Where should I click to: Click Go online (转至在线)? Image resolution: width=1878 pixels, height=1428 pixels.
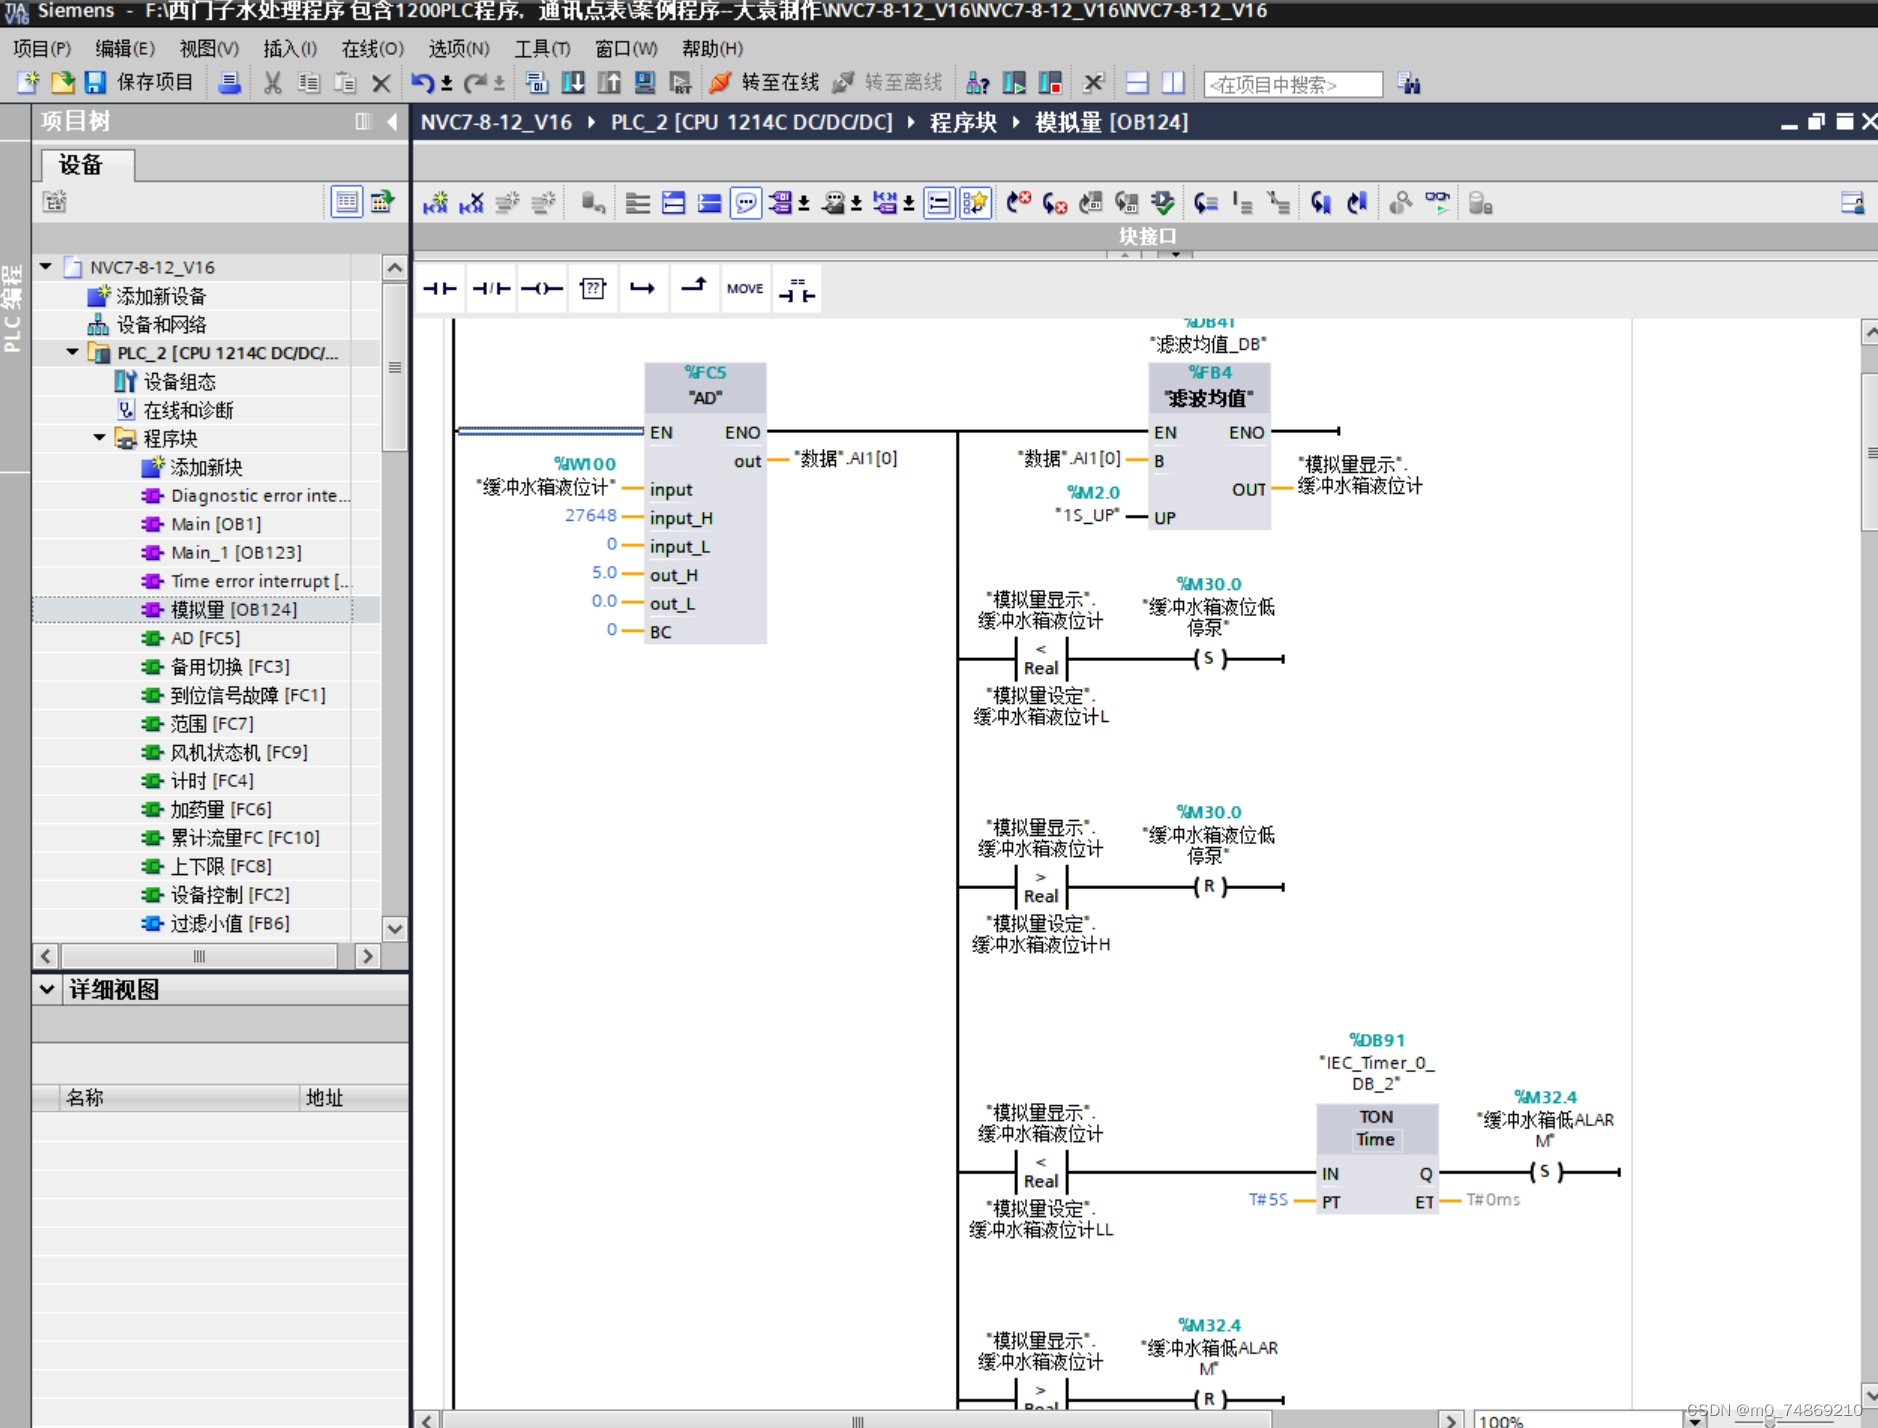point(764,83)
